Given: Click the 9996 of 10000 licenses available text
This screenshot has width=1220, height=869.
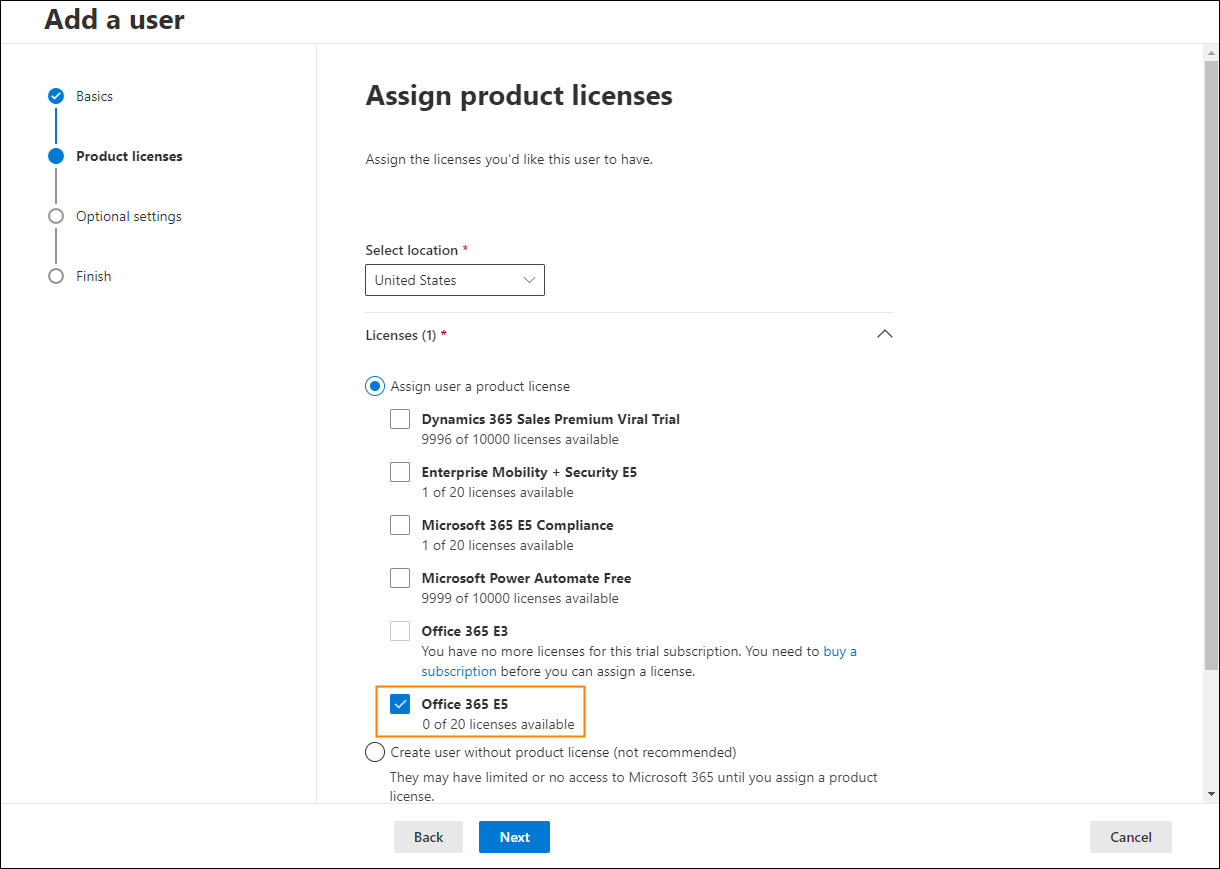Looking at the screenshot, I should coord(520,439).
